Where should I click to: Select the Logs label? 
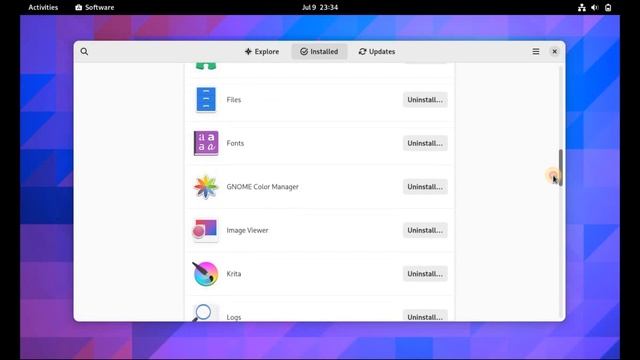(234, 317)
